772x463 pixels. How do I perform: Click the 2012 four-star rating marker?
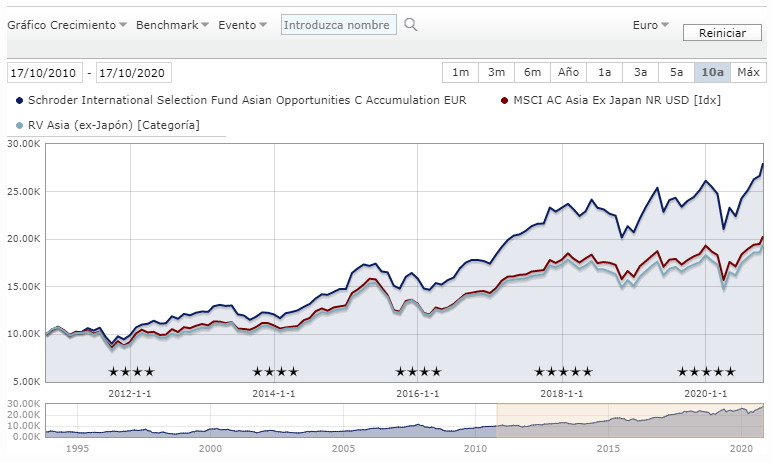pos(131,372)
